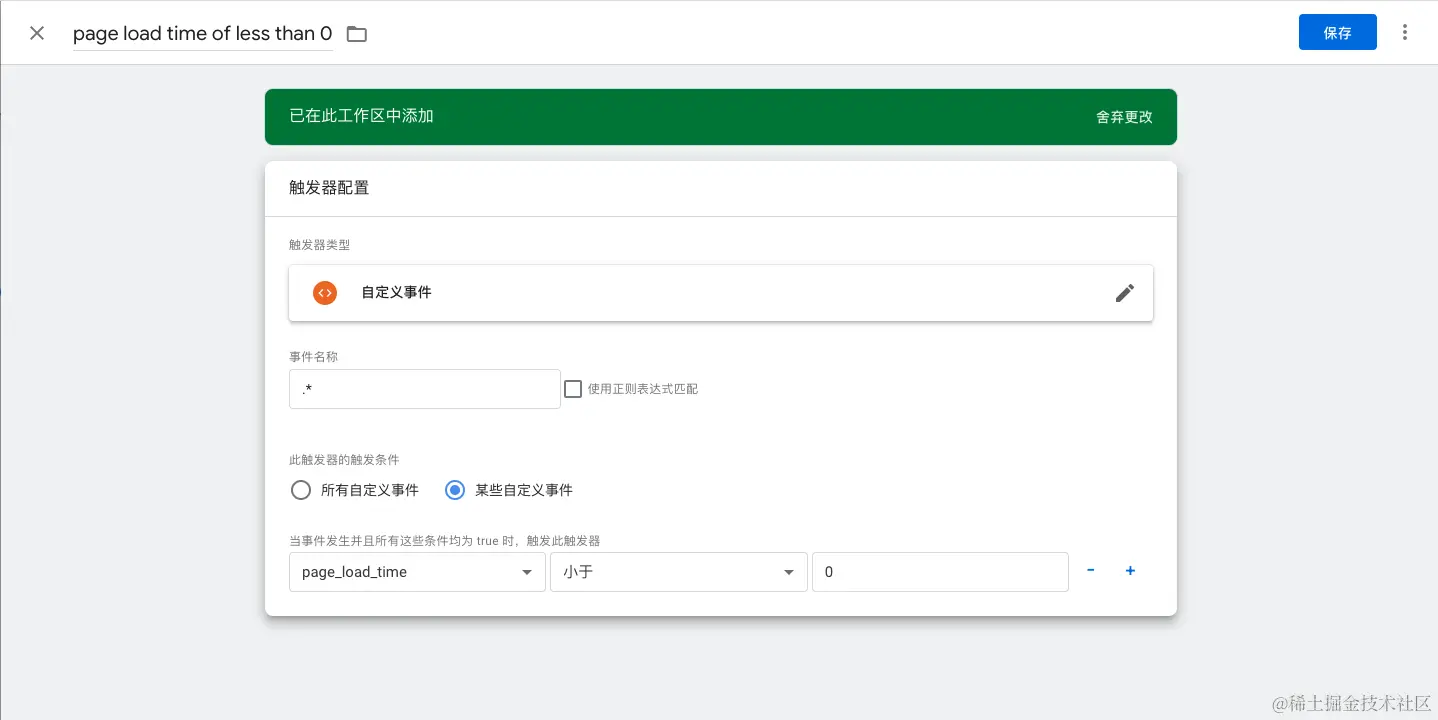The height and width of the screenshot is (720, 1438).
Task: Open trigger type editor via pencil icon
Action: pyautogui.click(x=1124, y=292)
